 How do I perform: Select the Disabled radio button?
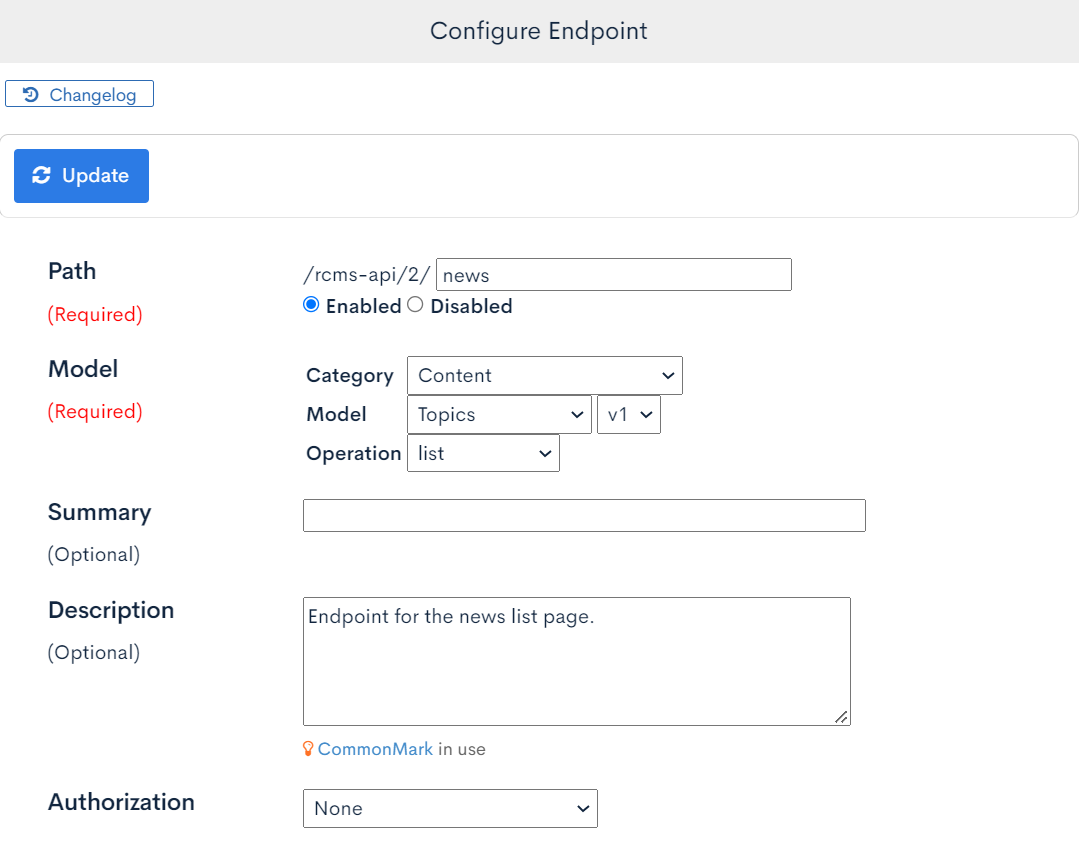415,304
